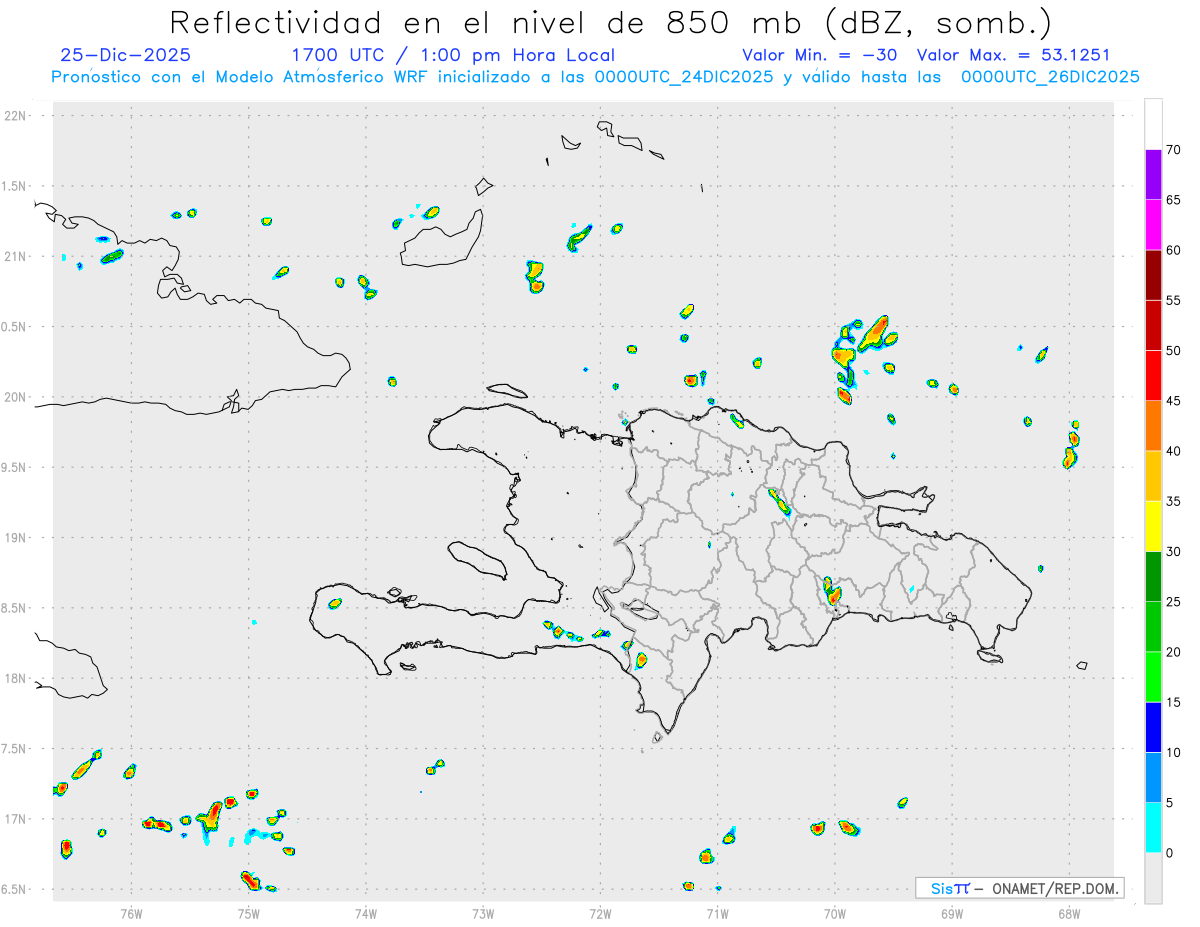
Task: Click the dark green 25–30 dBZ swatch
Action: coord(1153,576)
